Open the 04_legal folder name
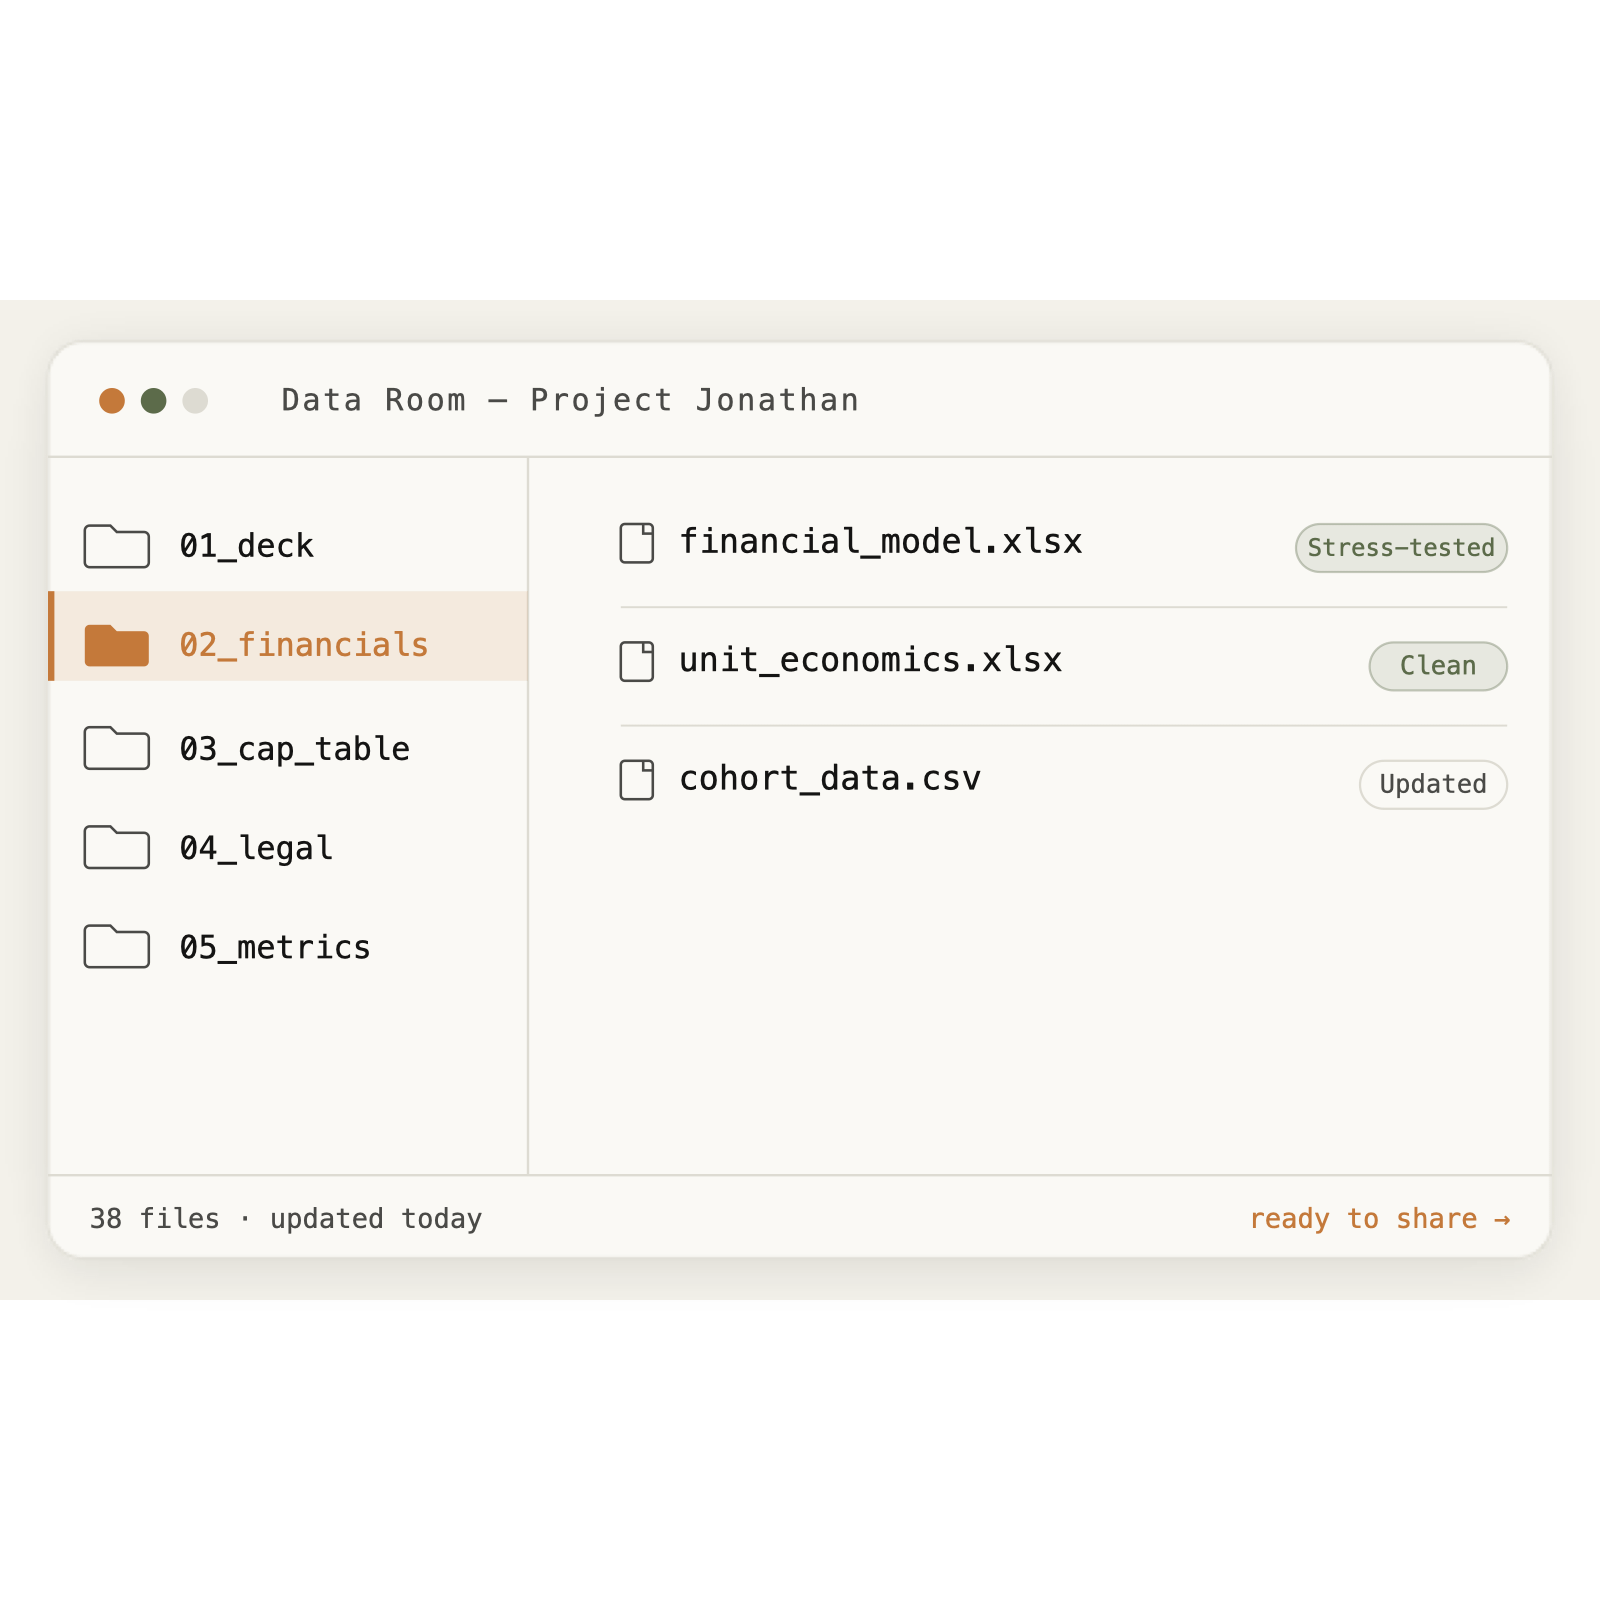 [256, 848]
